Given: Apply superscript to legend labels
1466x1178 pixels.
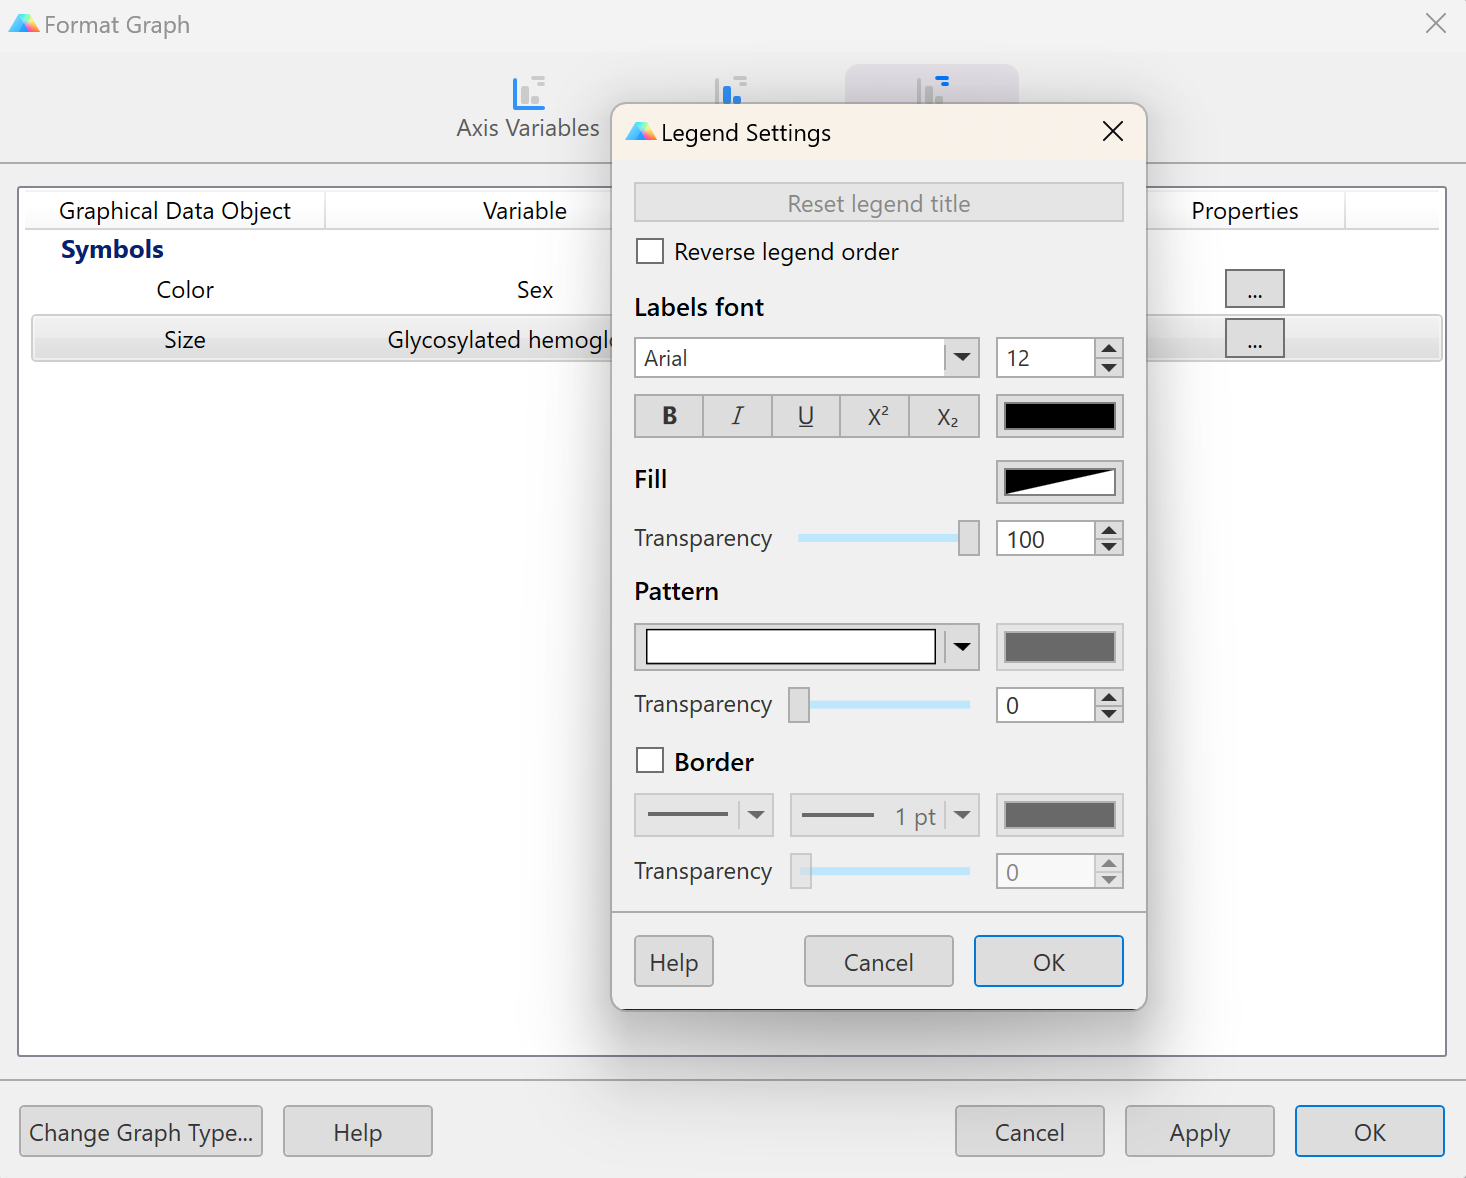Looking at the screenshot, I should click(876, 416).
